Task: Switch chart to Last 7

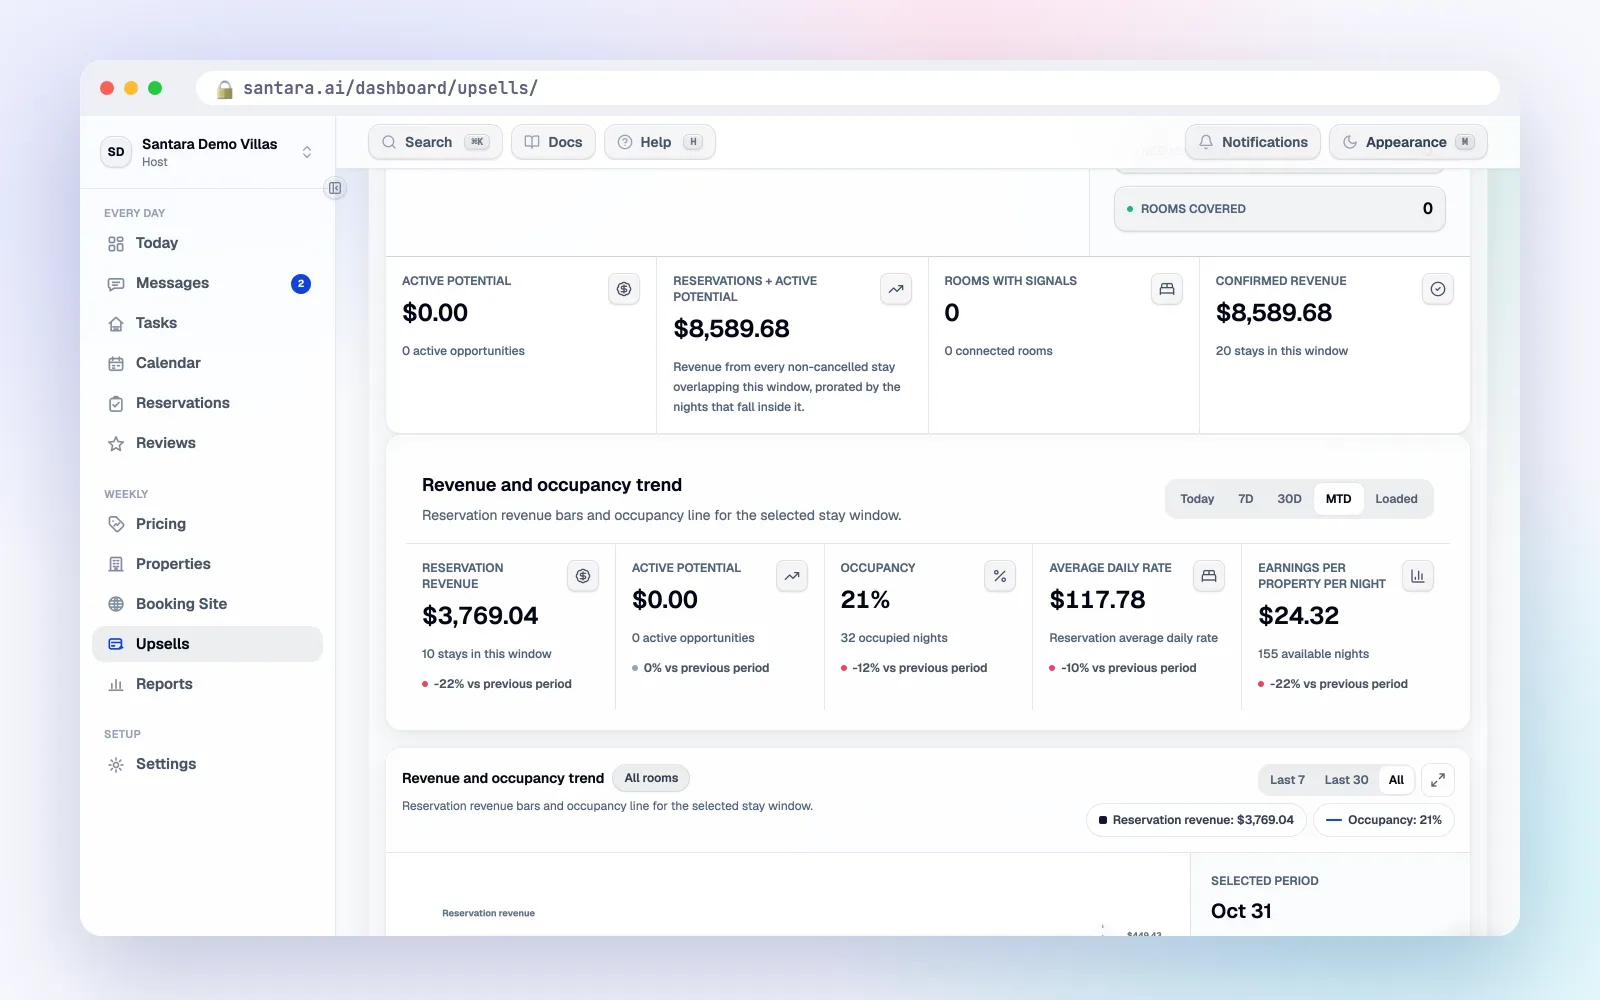Action: pyautogui.click(x=1287, y=780)
